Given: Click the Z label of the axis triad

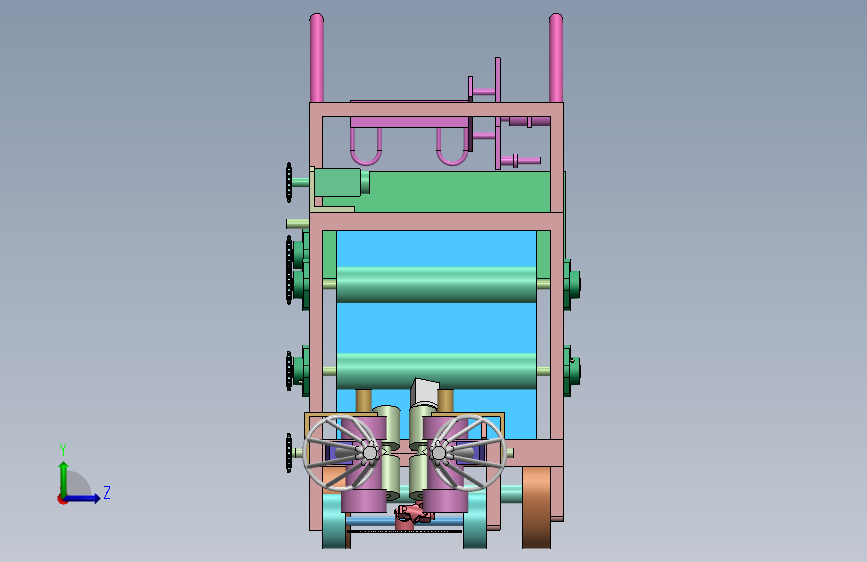Looking at the screenshot, I should (107, 492).
